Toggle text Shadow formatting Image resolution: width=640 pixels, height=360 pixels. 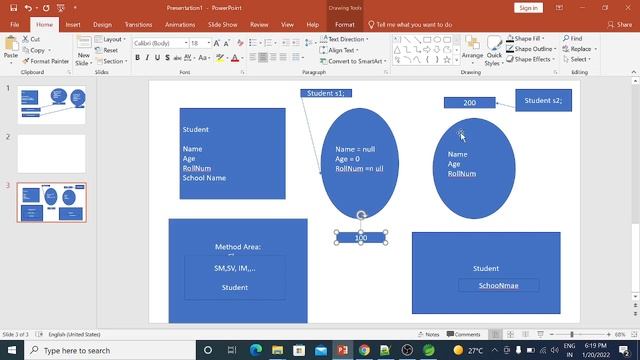167,58
